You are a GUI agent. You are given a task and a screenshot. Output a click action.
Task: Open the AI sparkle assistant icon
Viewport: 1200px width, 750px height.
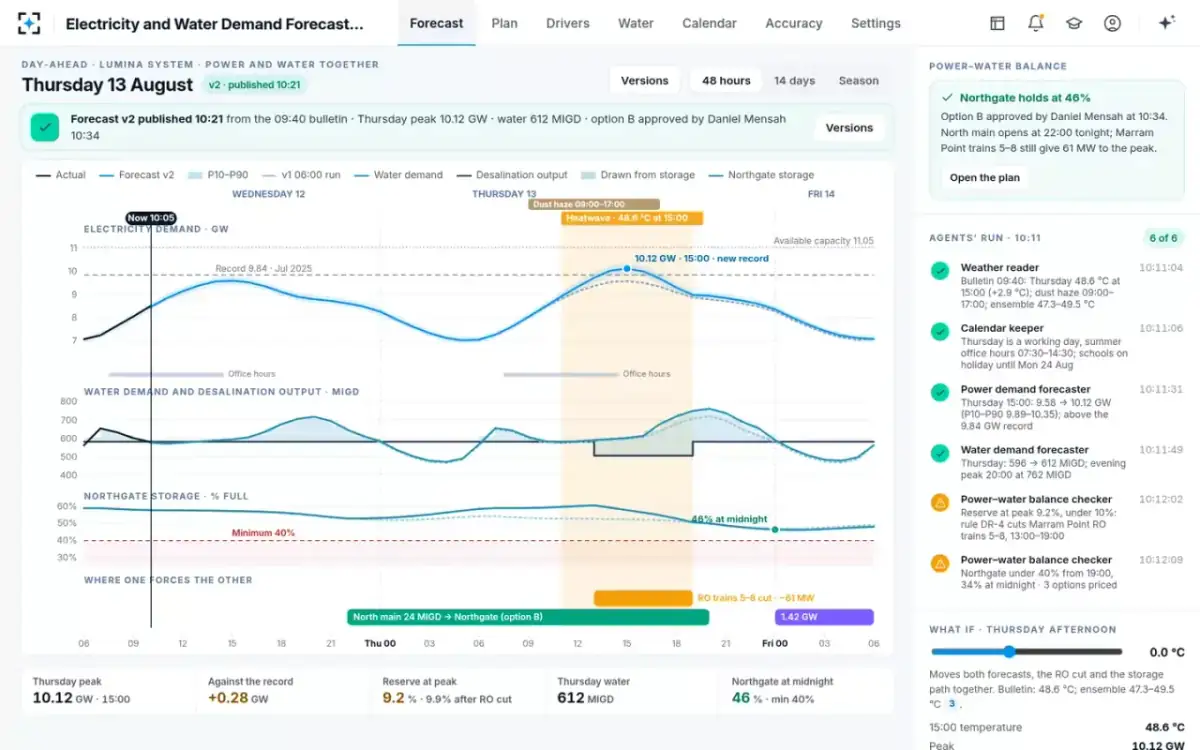pyautogui.click(x=1166, y=23)
